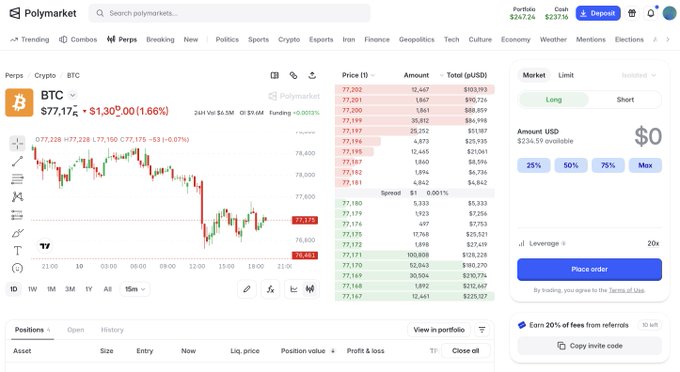This screenshot has height=372, width=680.
Task: Click Copy invite code button
Action: coord(589,346)
